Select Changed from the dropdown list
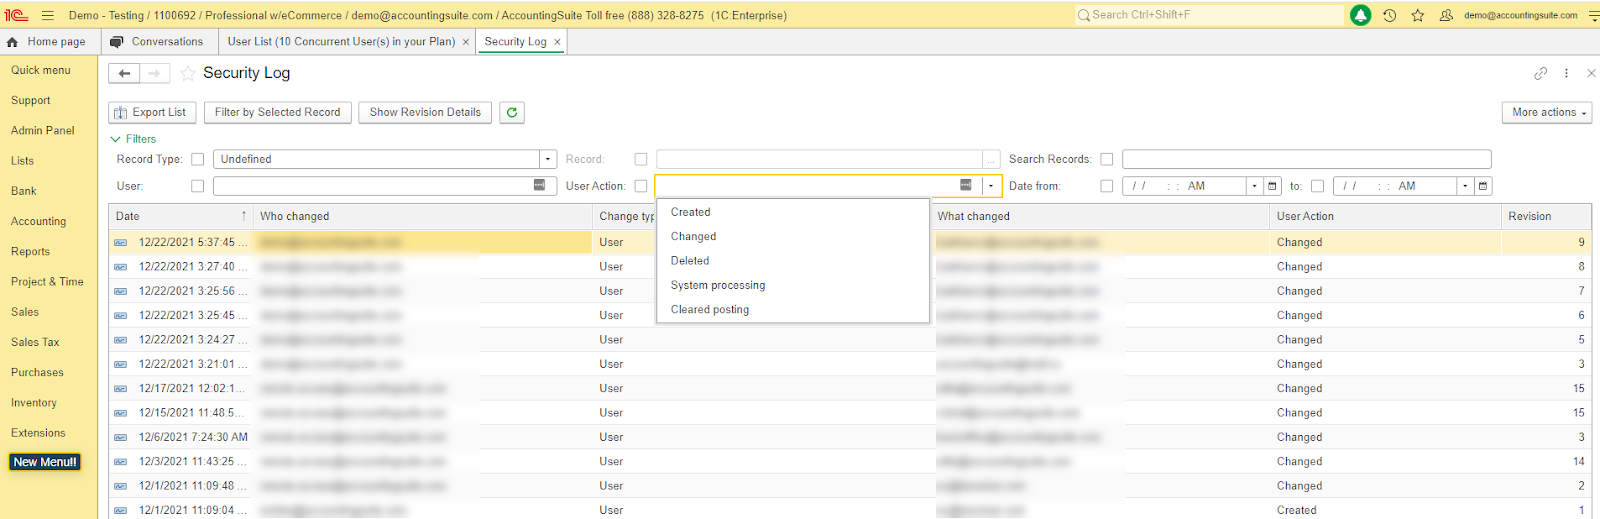The height and width of the screenshot is (519, 1600). 793,237
